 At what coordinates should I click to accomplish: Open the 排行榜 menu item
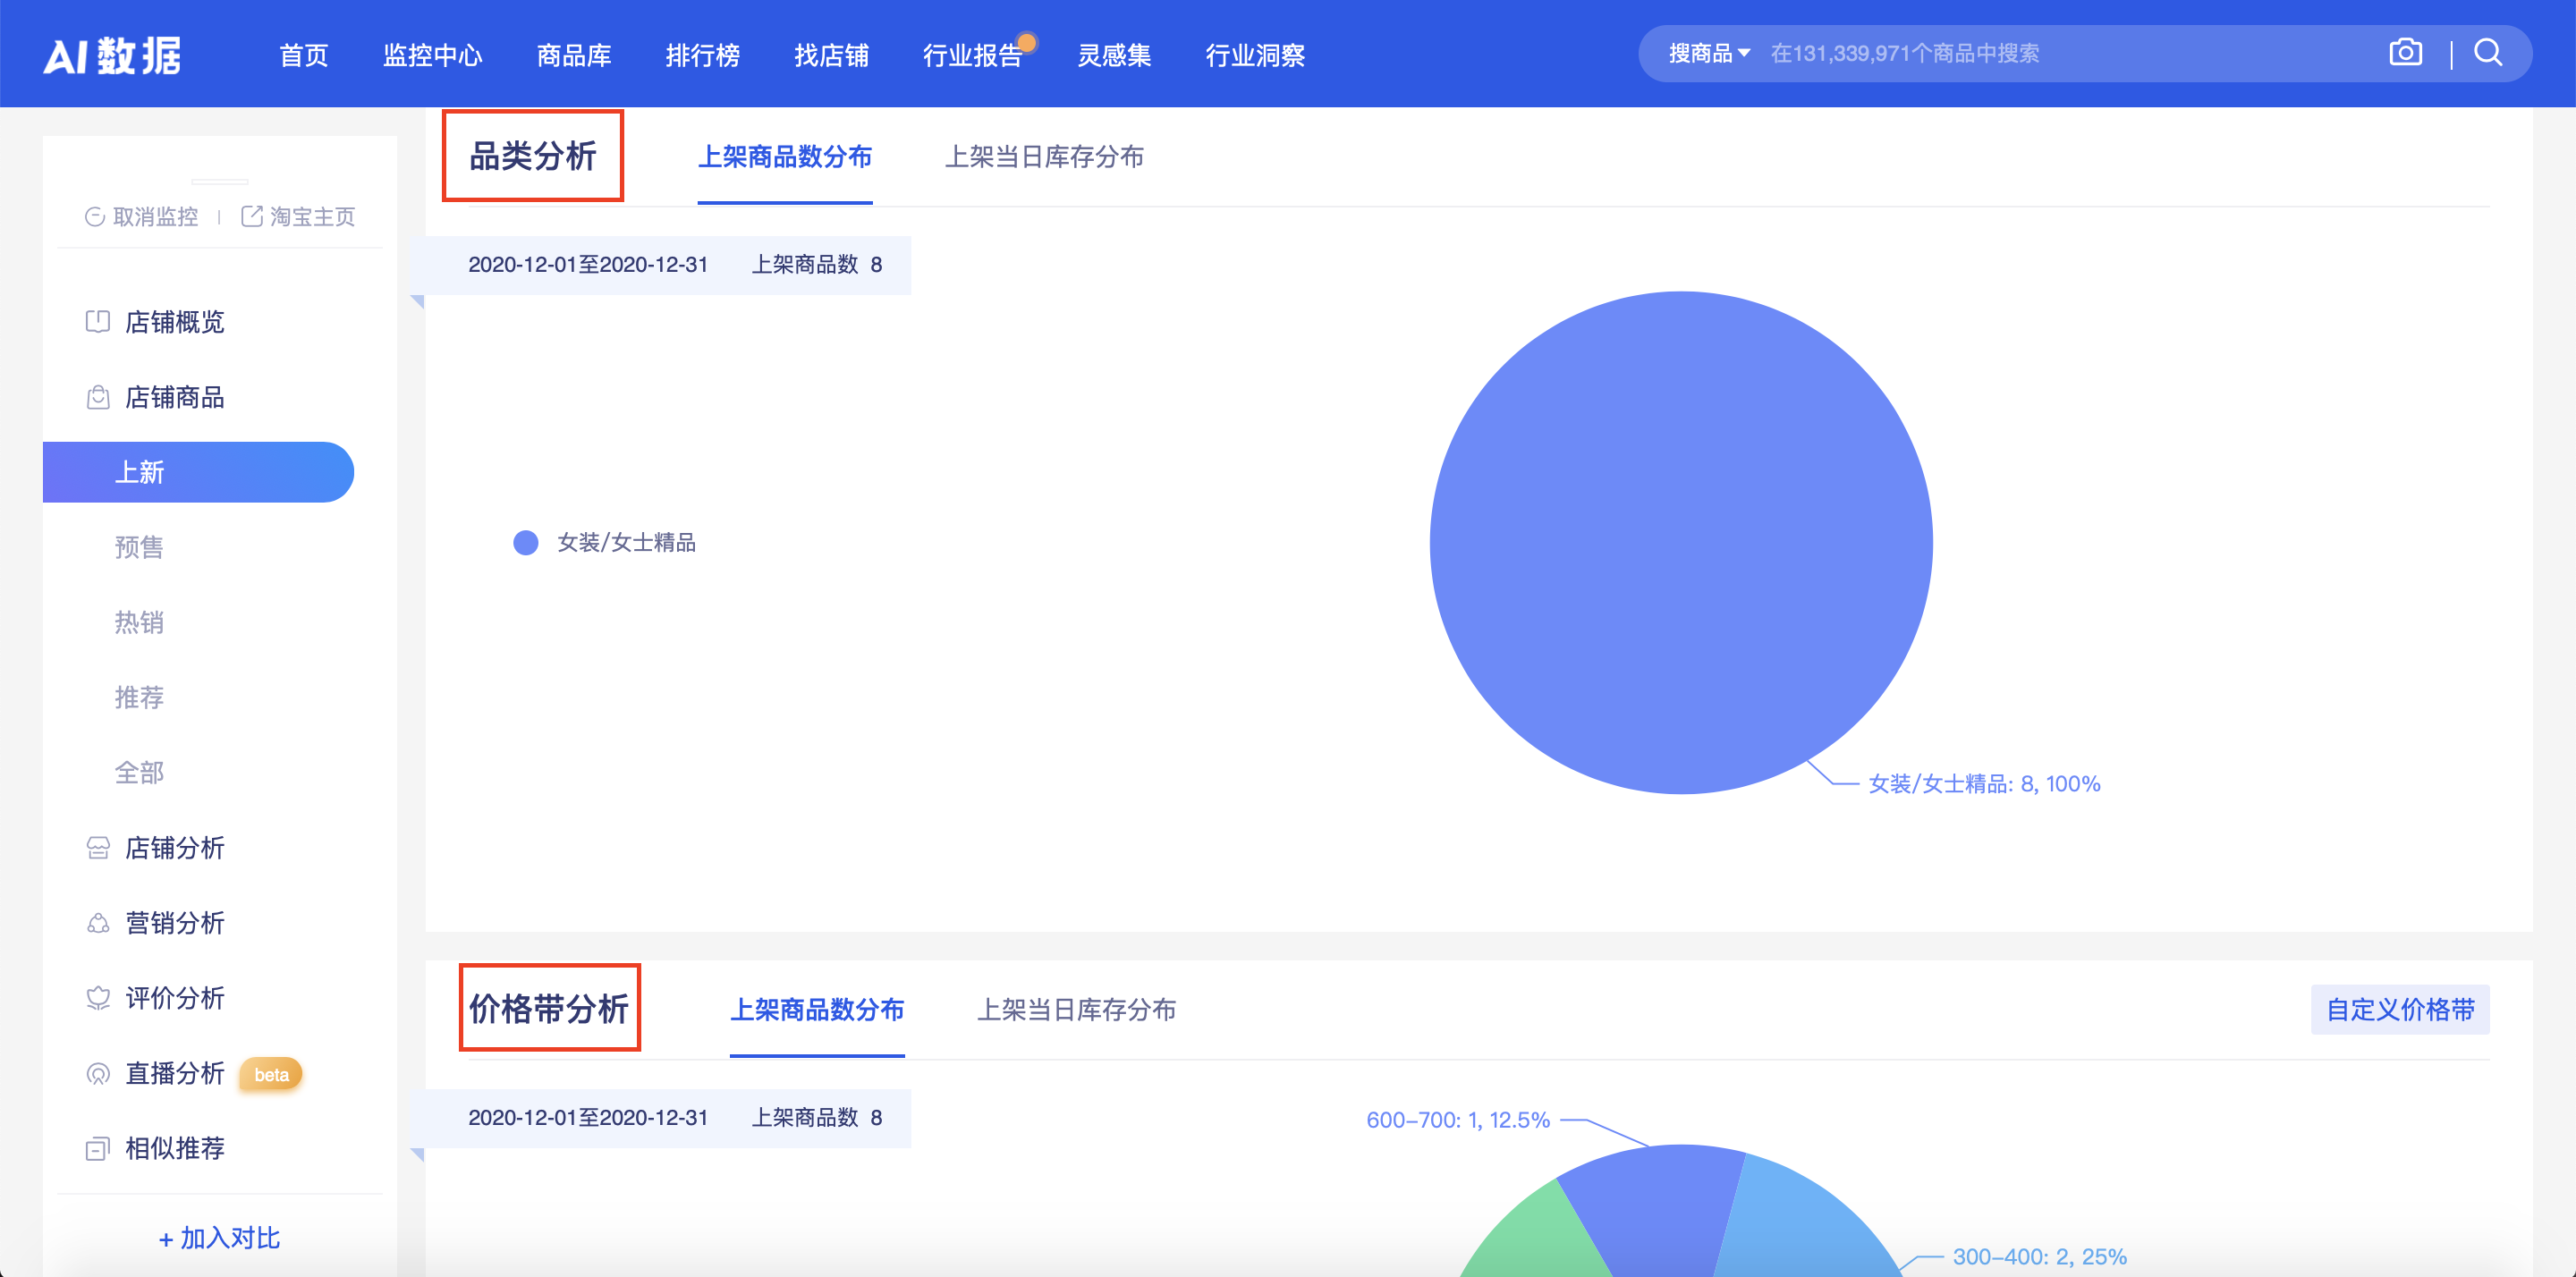click(x=704, y=56)
